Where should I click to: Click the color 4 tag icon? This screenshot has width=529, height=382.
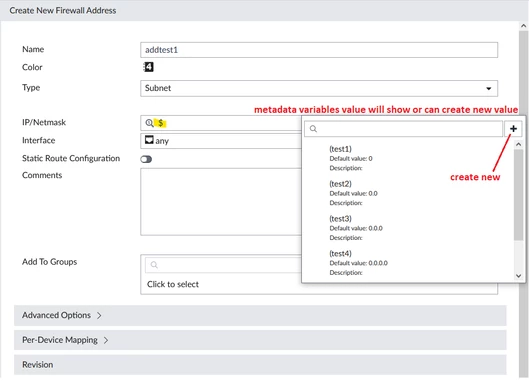148,67
